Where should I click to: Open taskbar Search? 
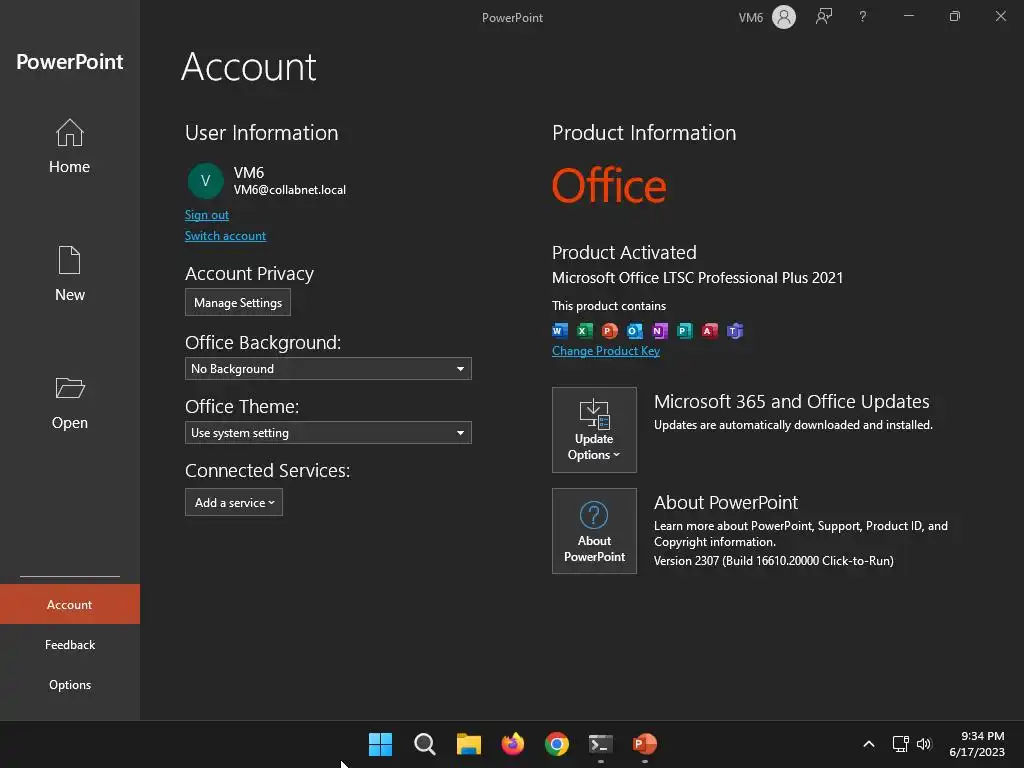424,744
